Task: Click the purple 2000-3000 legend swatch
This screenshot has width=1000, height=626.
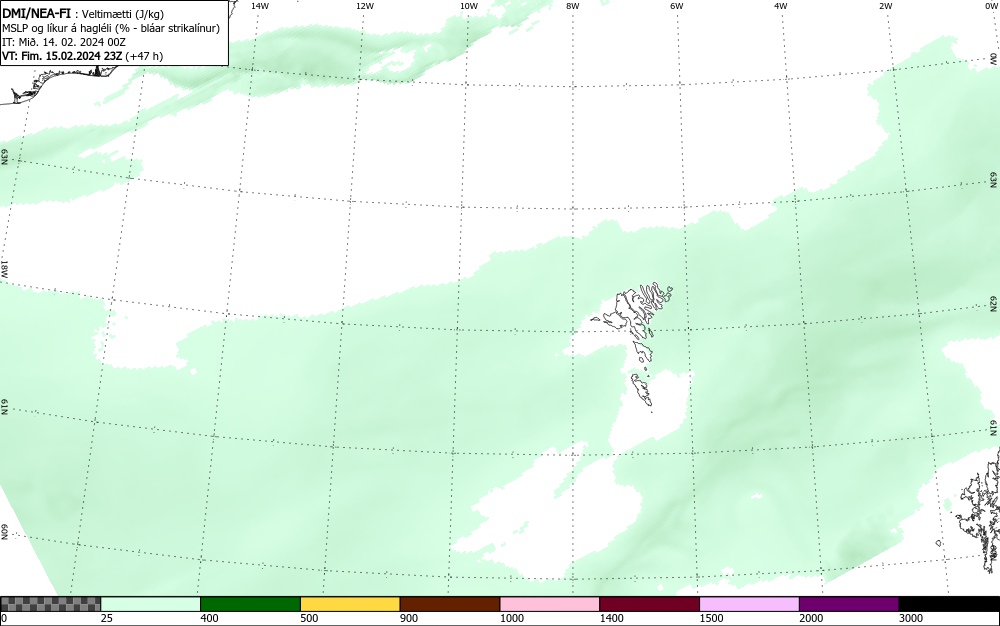Action: 849,604
